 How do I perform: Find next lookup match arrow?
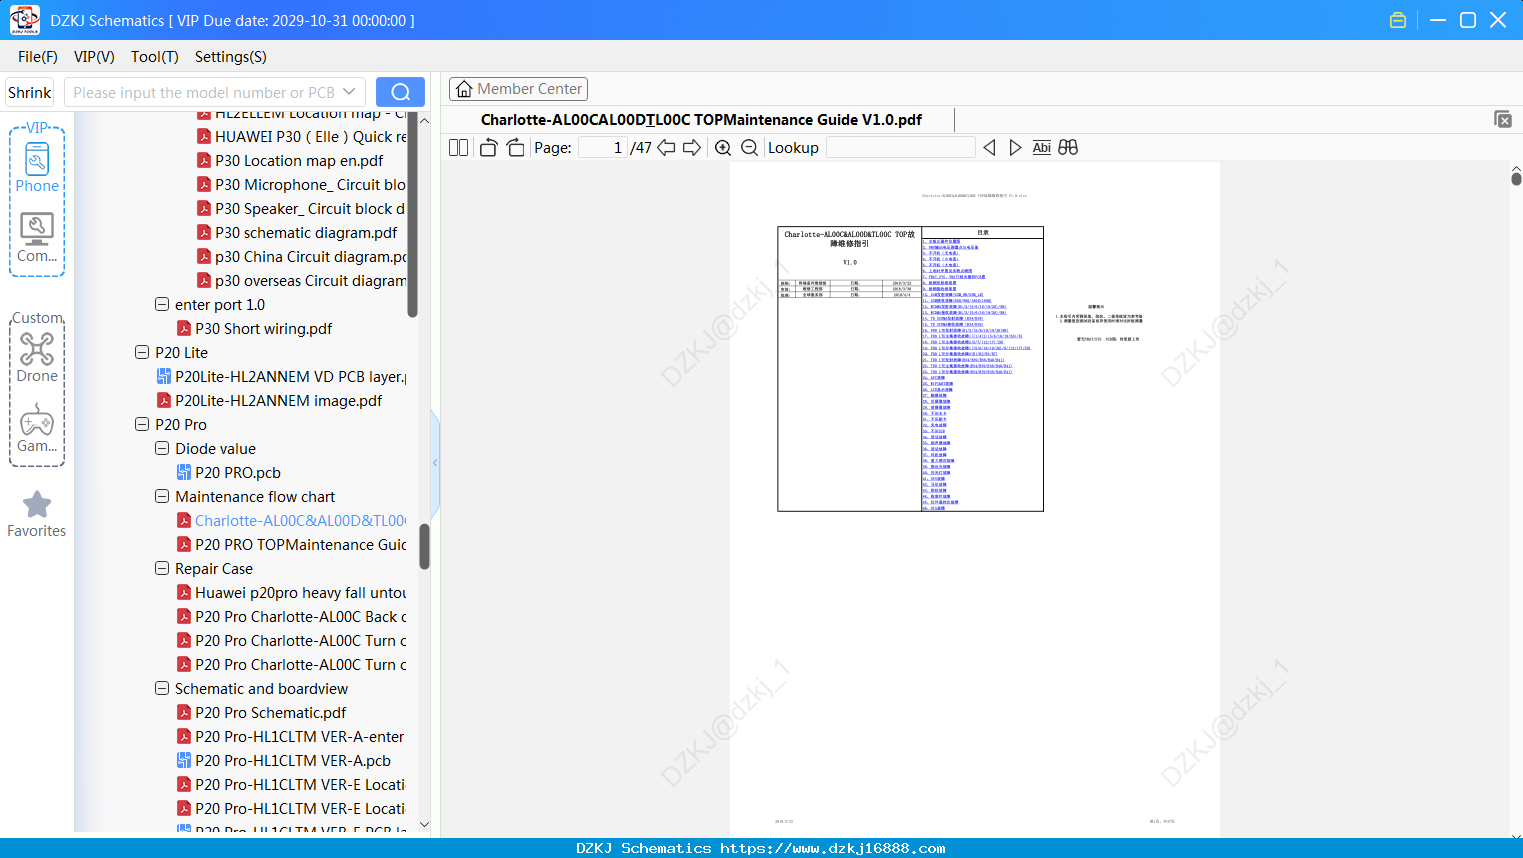coord(1015,147)
